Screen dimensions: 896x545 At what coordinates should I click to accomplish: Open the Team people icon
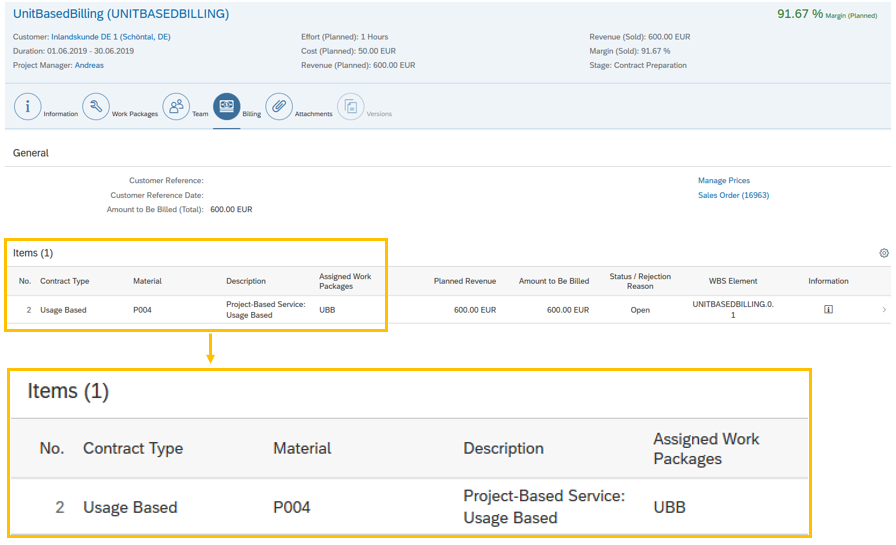tap(176, 106)
